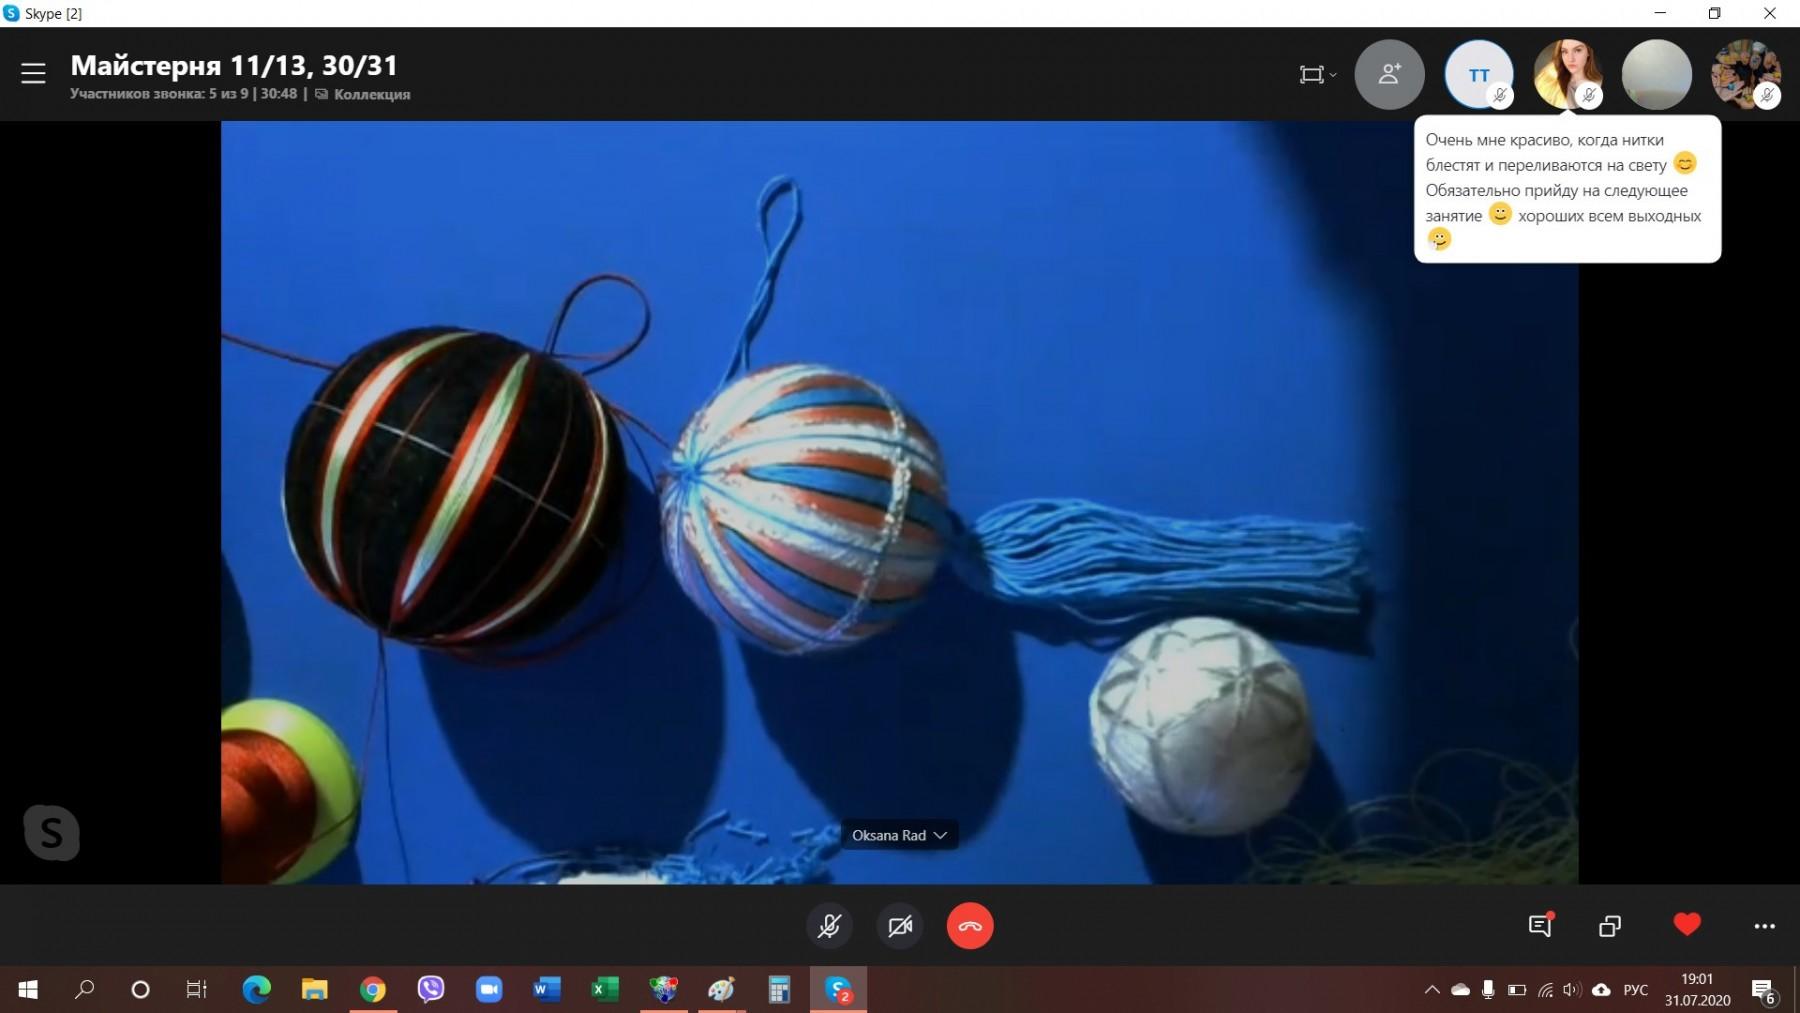
Task: Click the Skype logo watermark
Action: [x=51, y=832]
